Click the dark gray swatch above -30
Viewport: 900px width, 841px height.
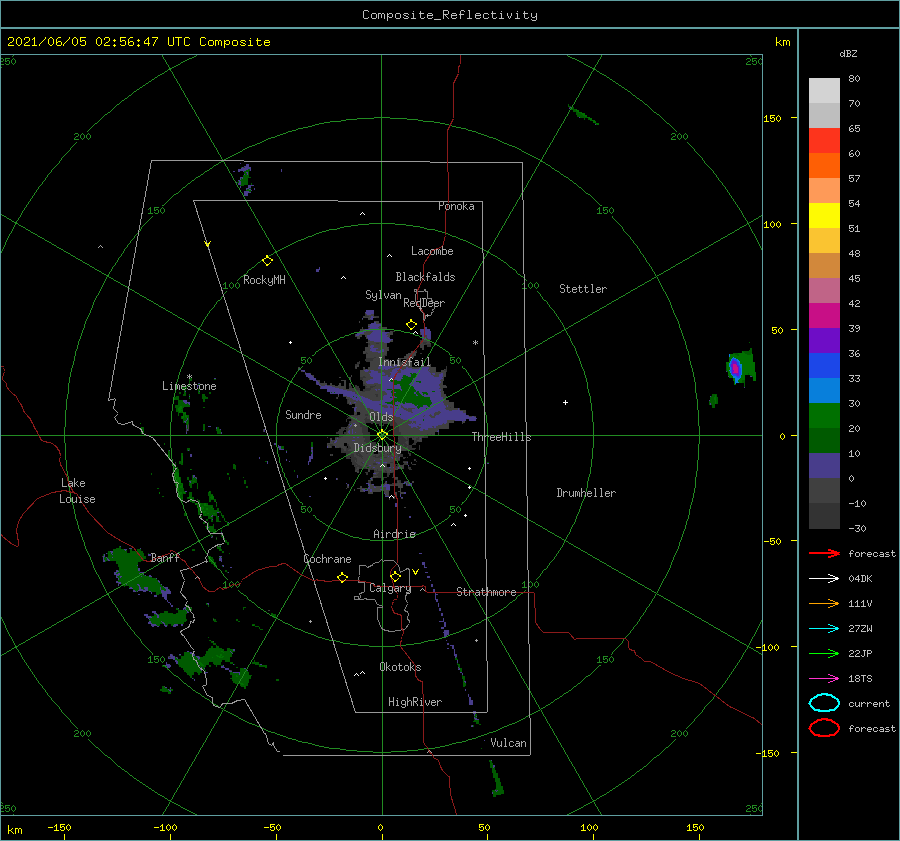click(824, 515)
